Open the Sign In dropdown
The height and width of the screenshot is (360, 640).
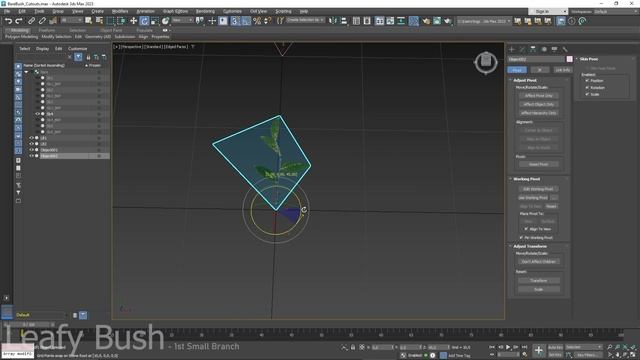click(x=548, y=11)
